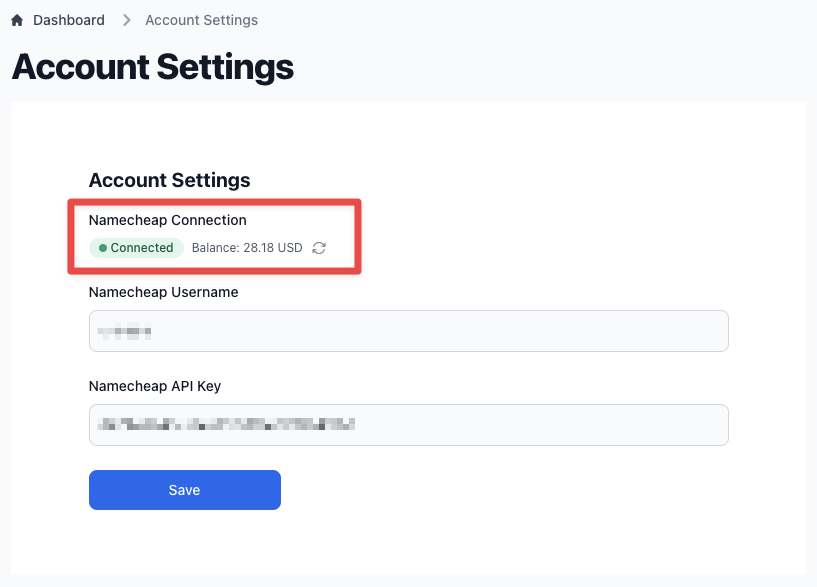The image size is (817, 587).
Task: Click the blurred API key value text
Action: click(x=225, y=424)
